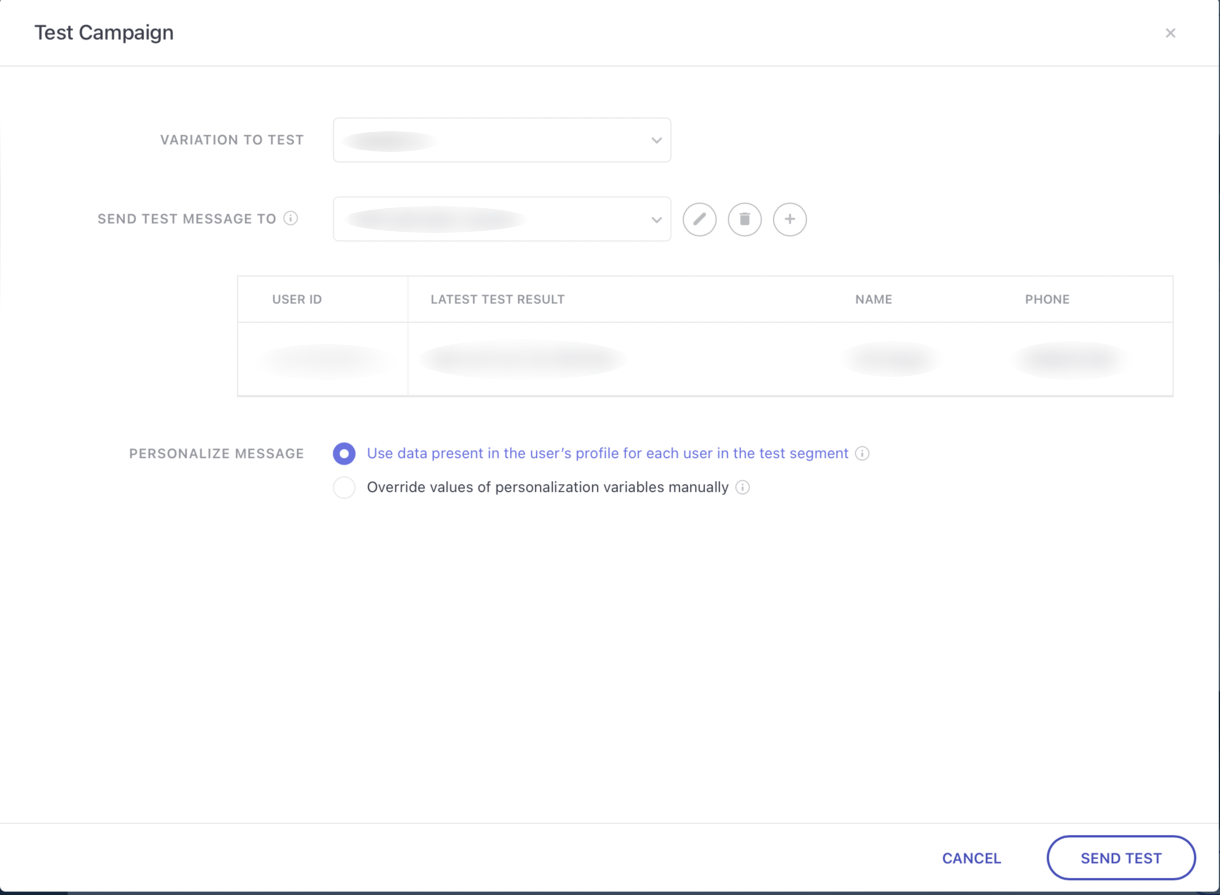The image size is (1220, 895).
Task: Close the Test Campaign dialog
Action: click(x=1170, y=33)
